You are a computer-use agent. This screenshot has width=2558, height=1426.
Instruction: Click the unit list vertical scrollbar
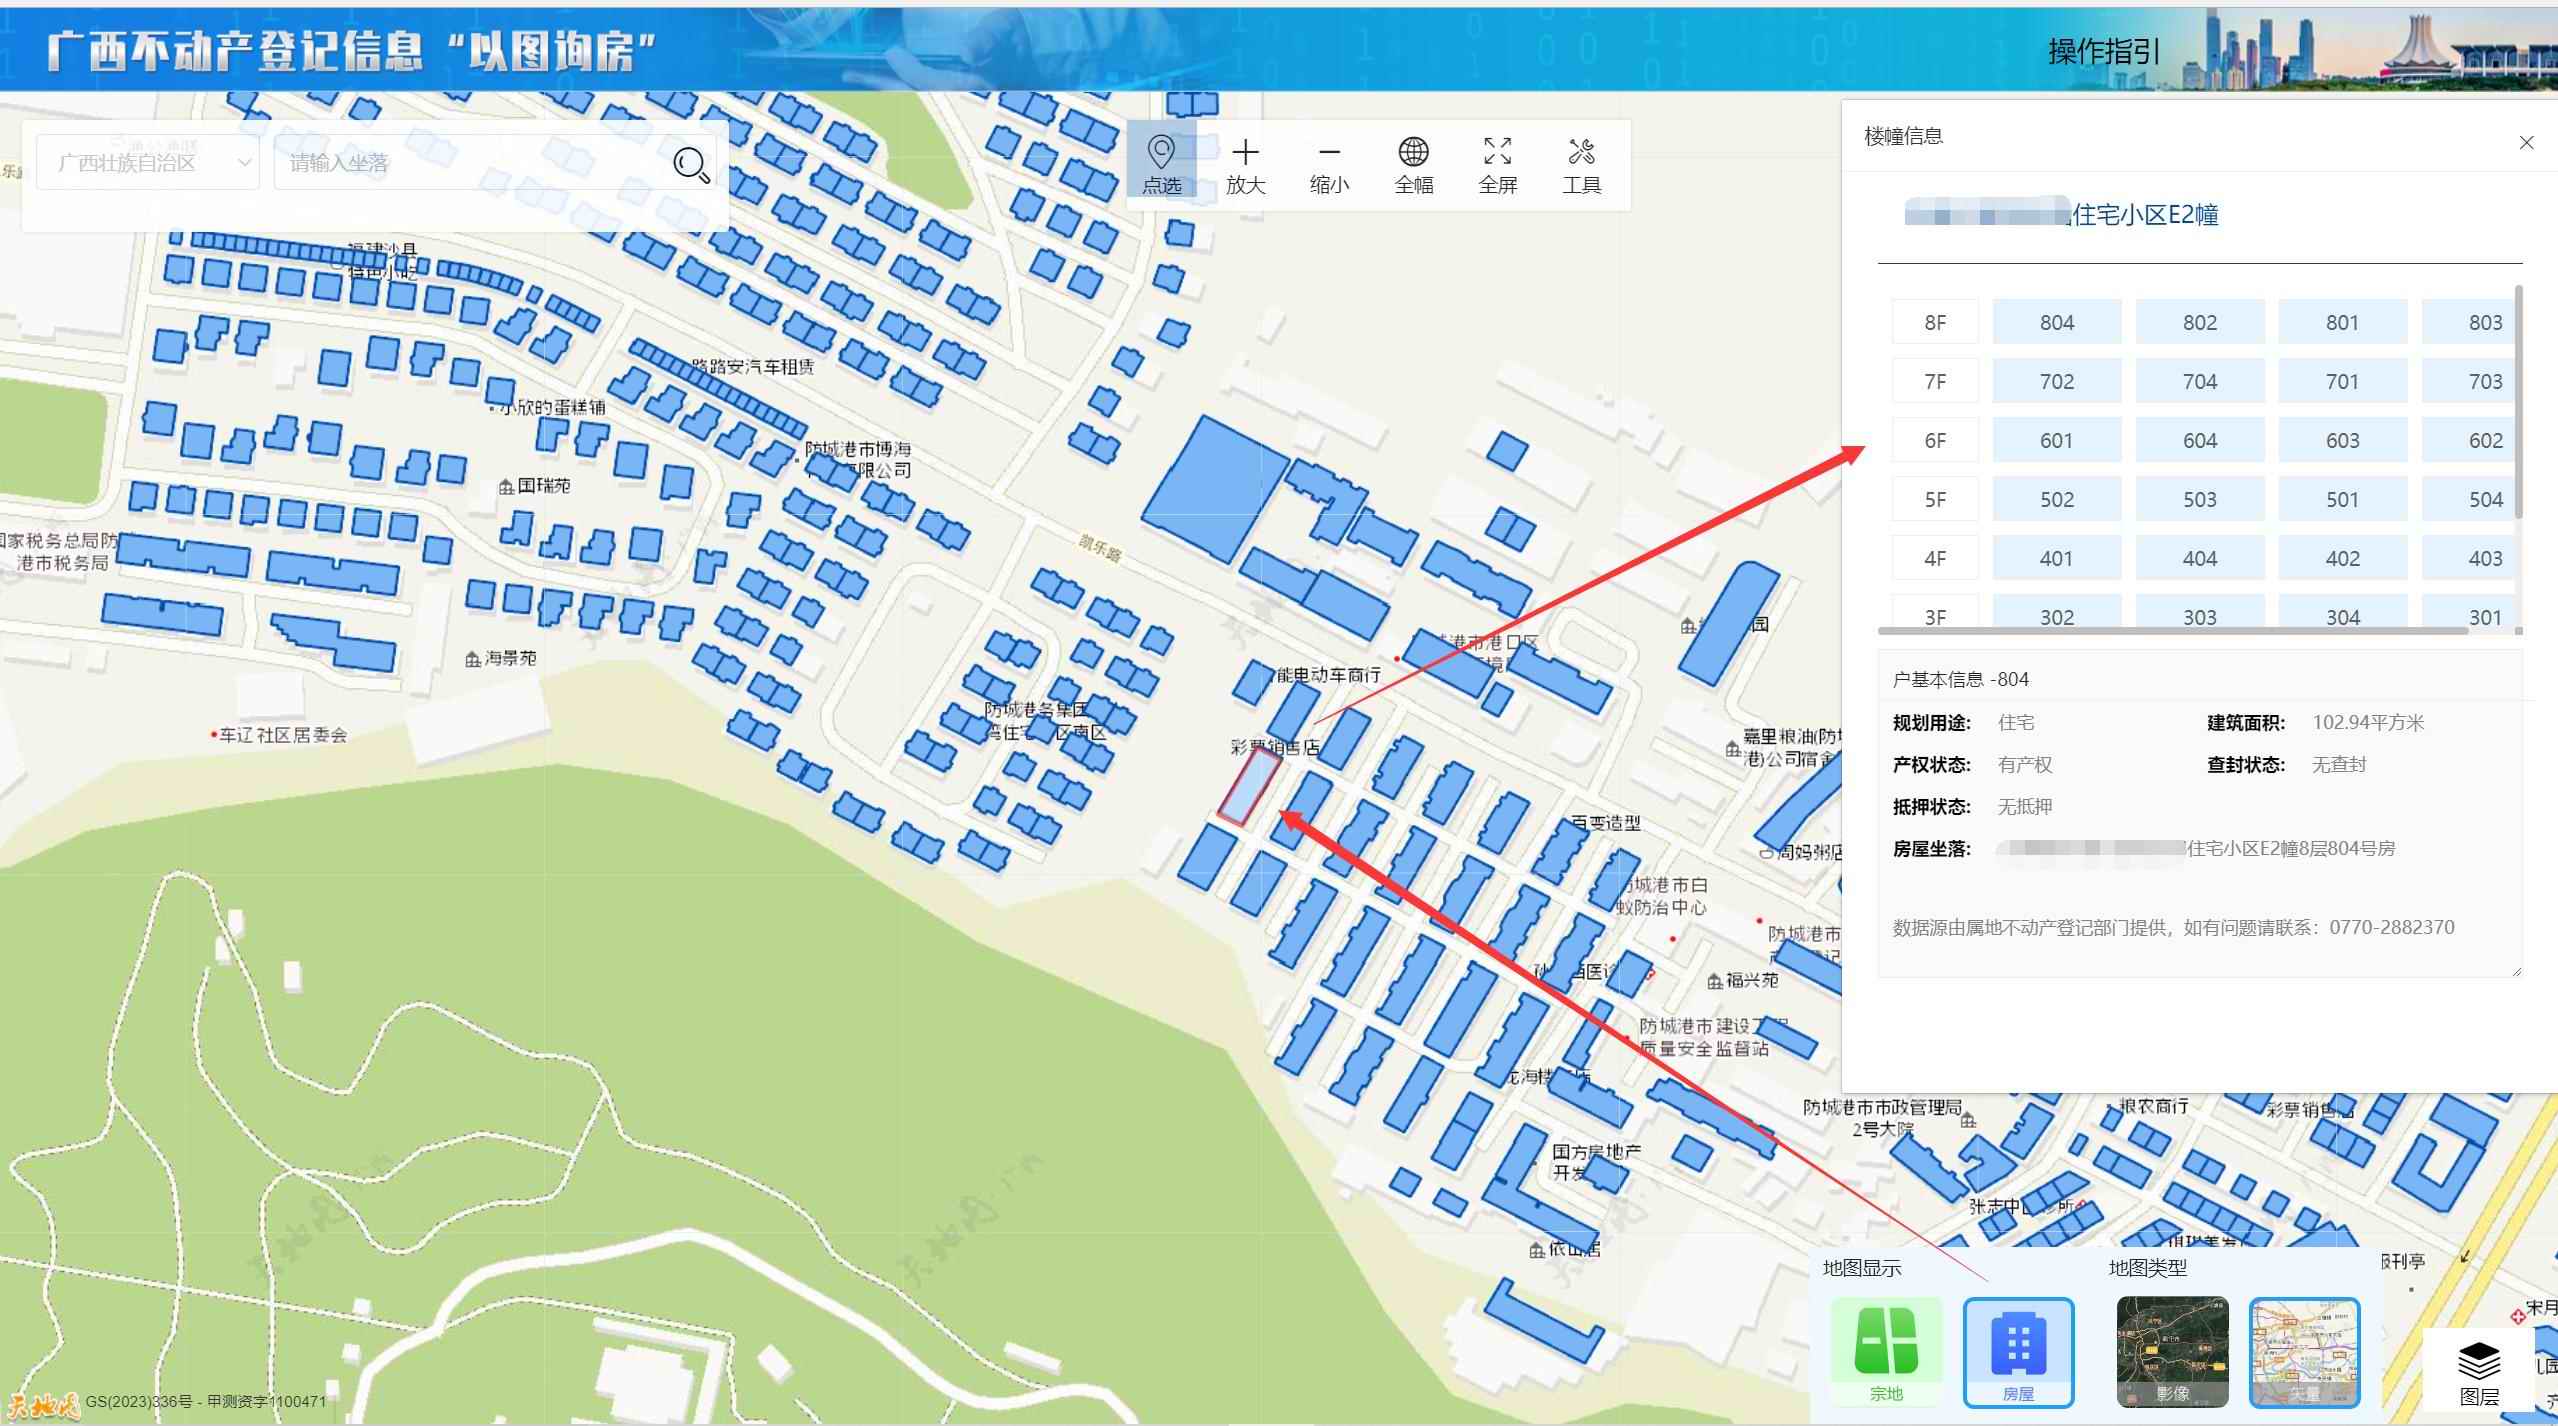tap(2517, 400)
